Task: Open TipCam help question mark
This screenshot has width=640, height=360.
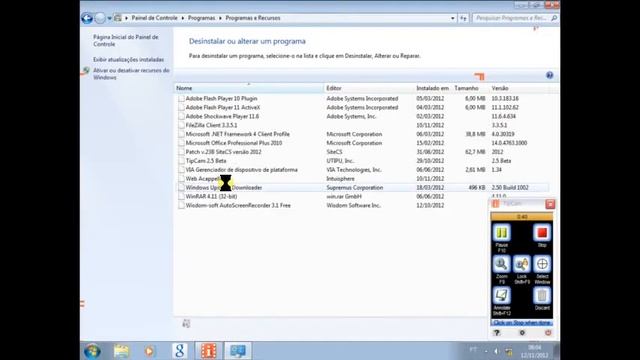Action: [x=497, y=333]
